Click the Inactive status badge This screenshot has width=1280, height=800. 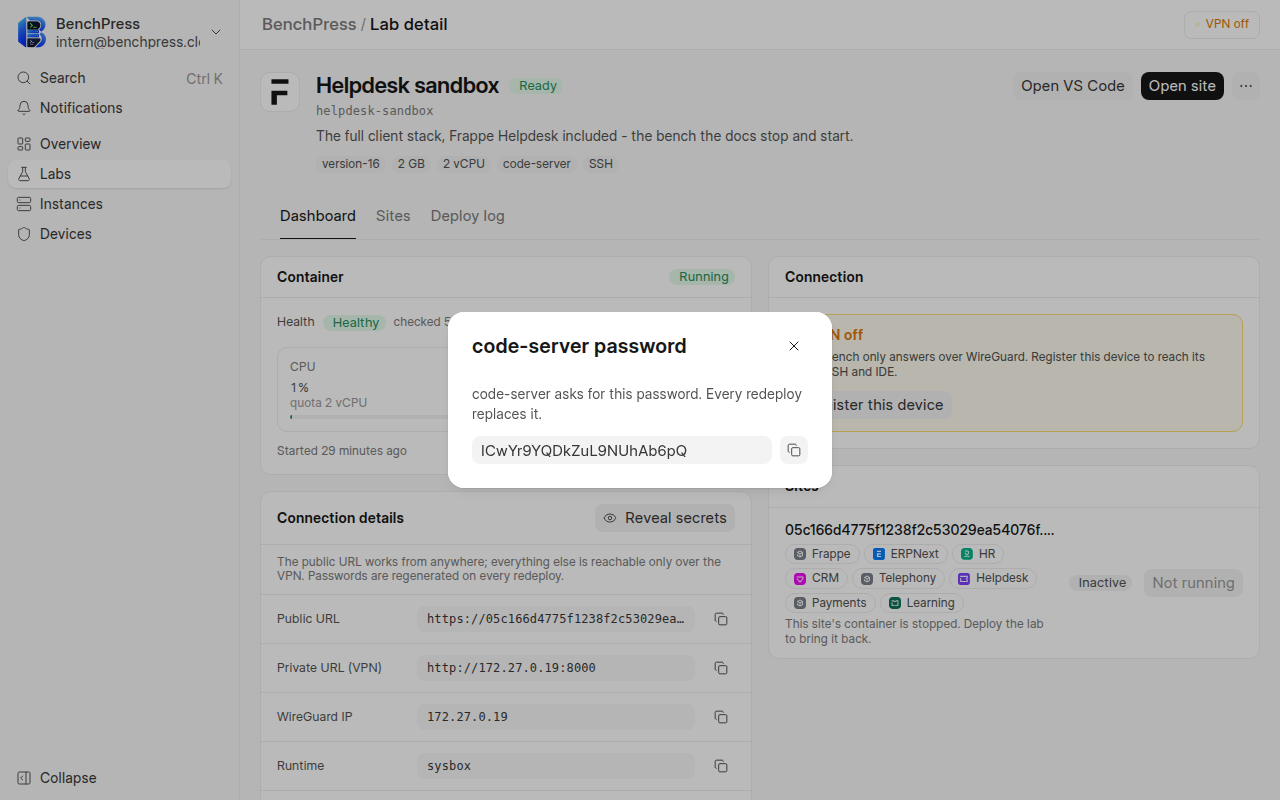click(1102, 583)
